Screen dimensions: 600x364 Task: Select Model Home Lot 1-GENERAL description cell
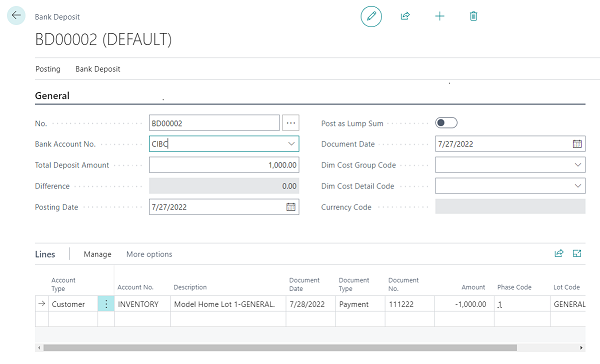point(228,304)
